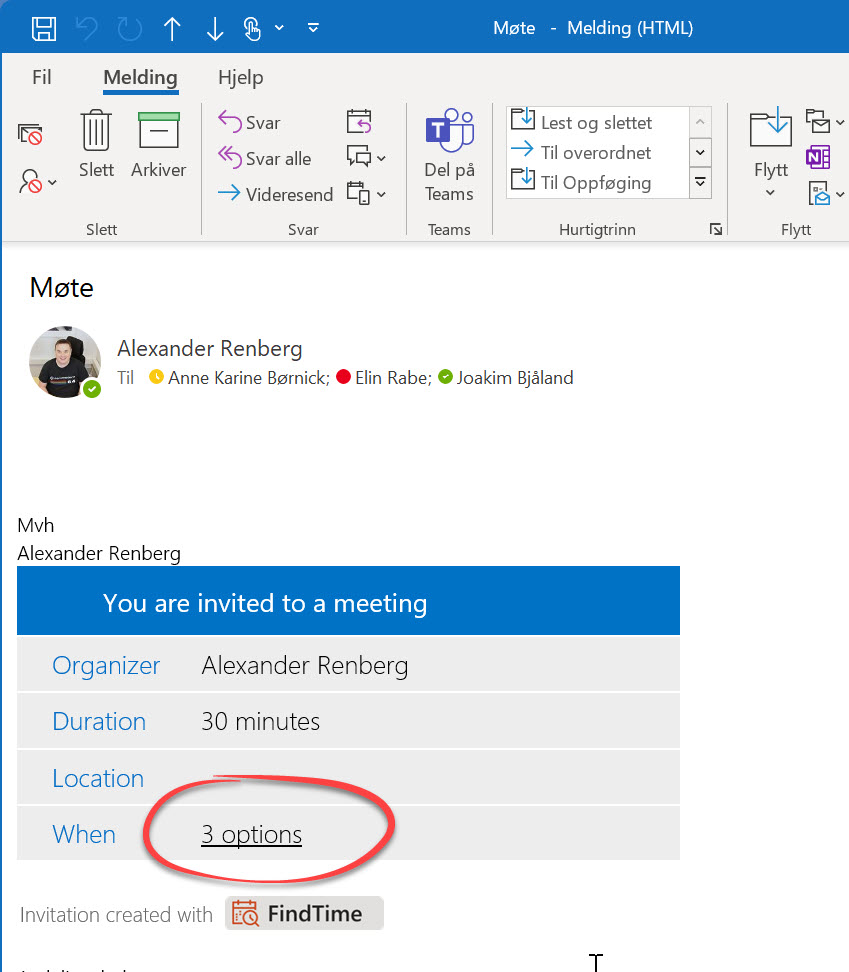Switch to the Melding ribbon tab
The image size is (849, 972).
140,77
